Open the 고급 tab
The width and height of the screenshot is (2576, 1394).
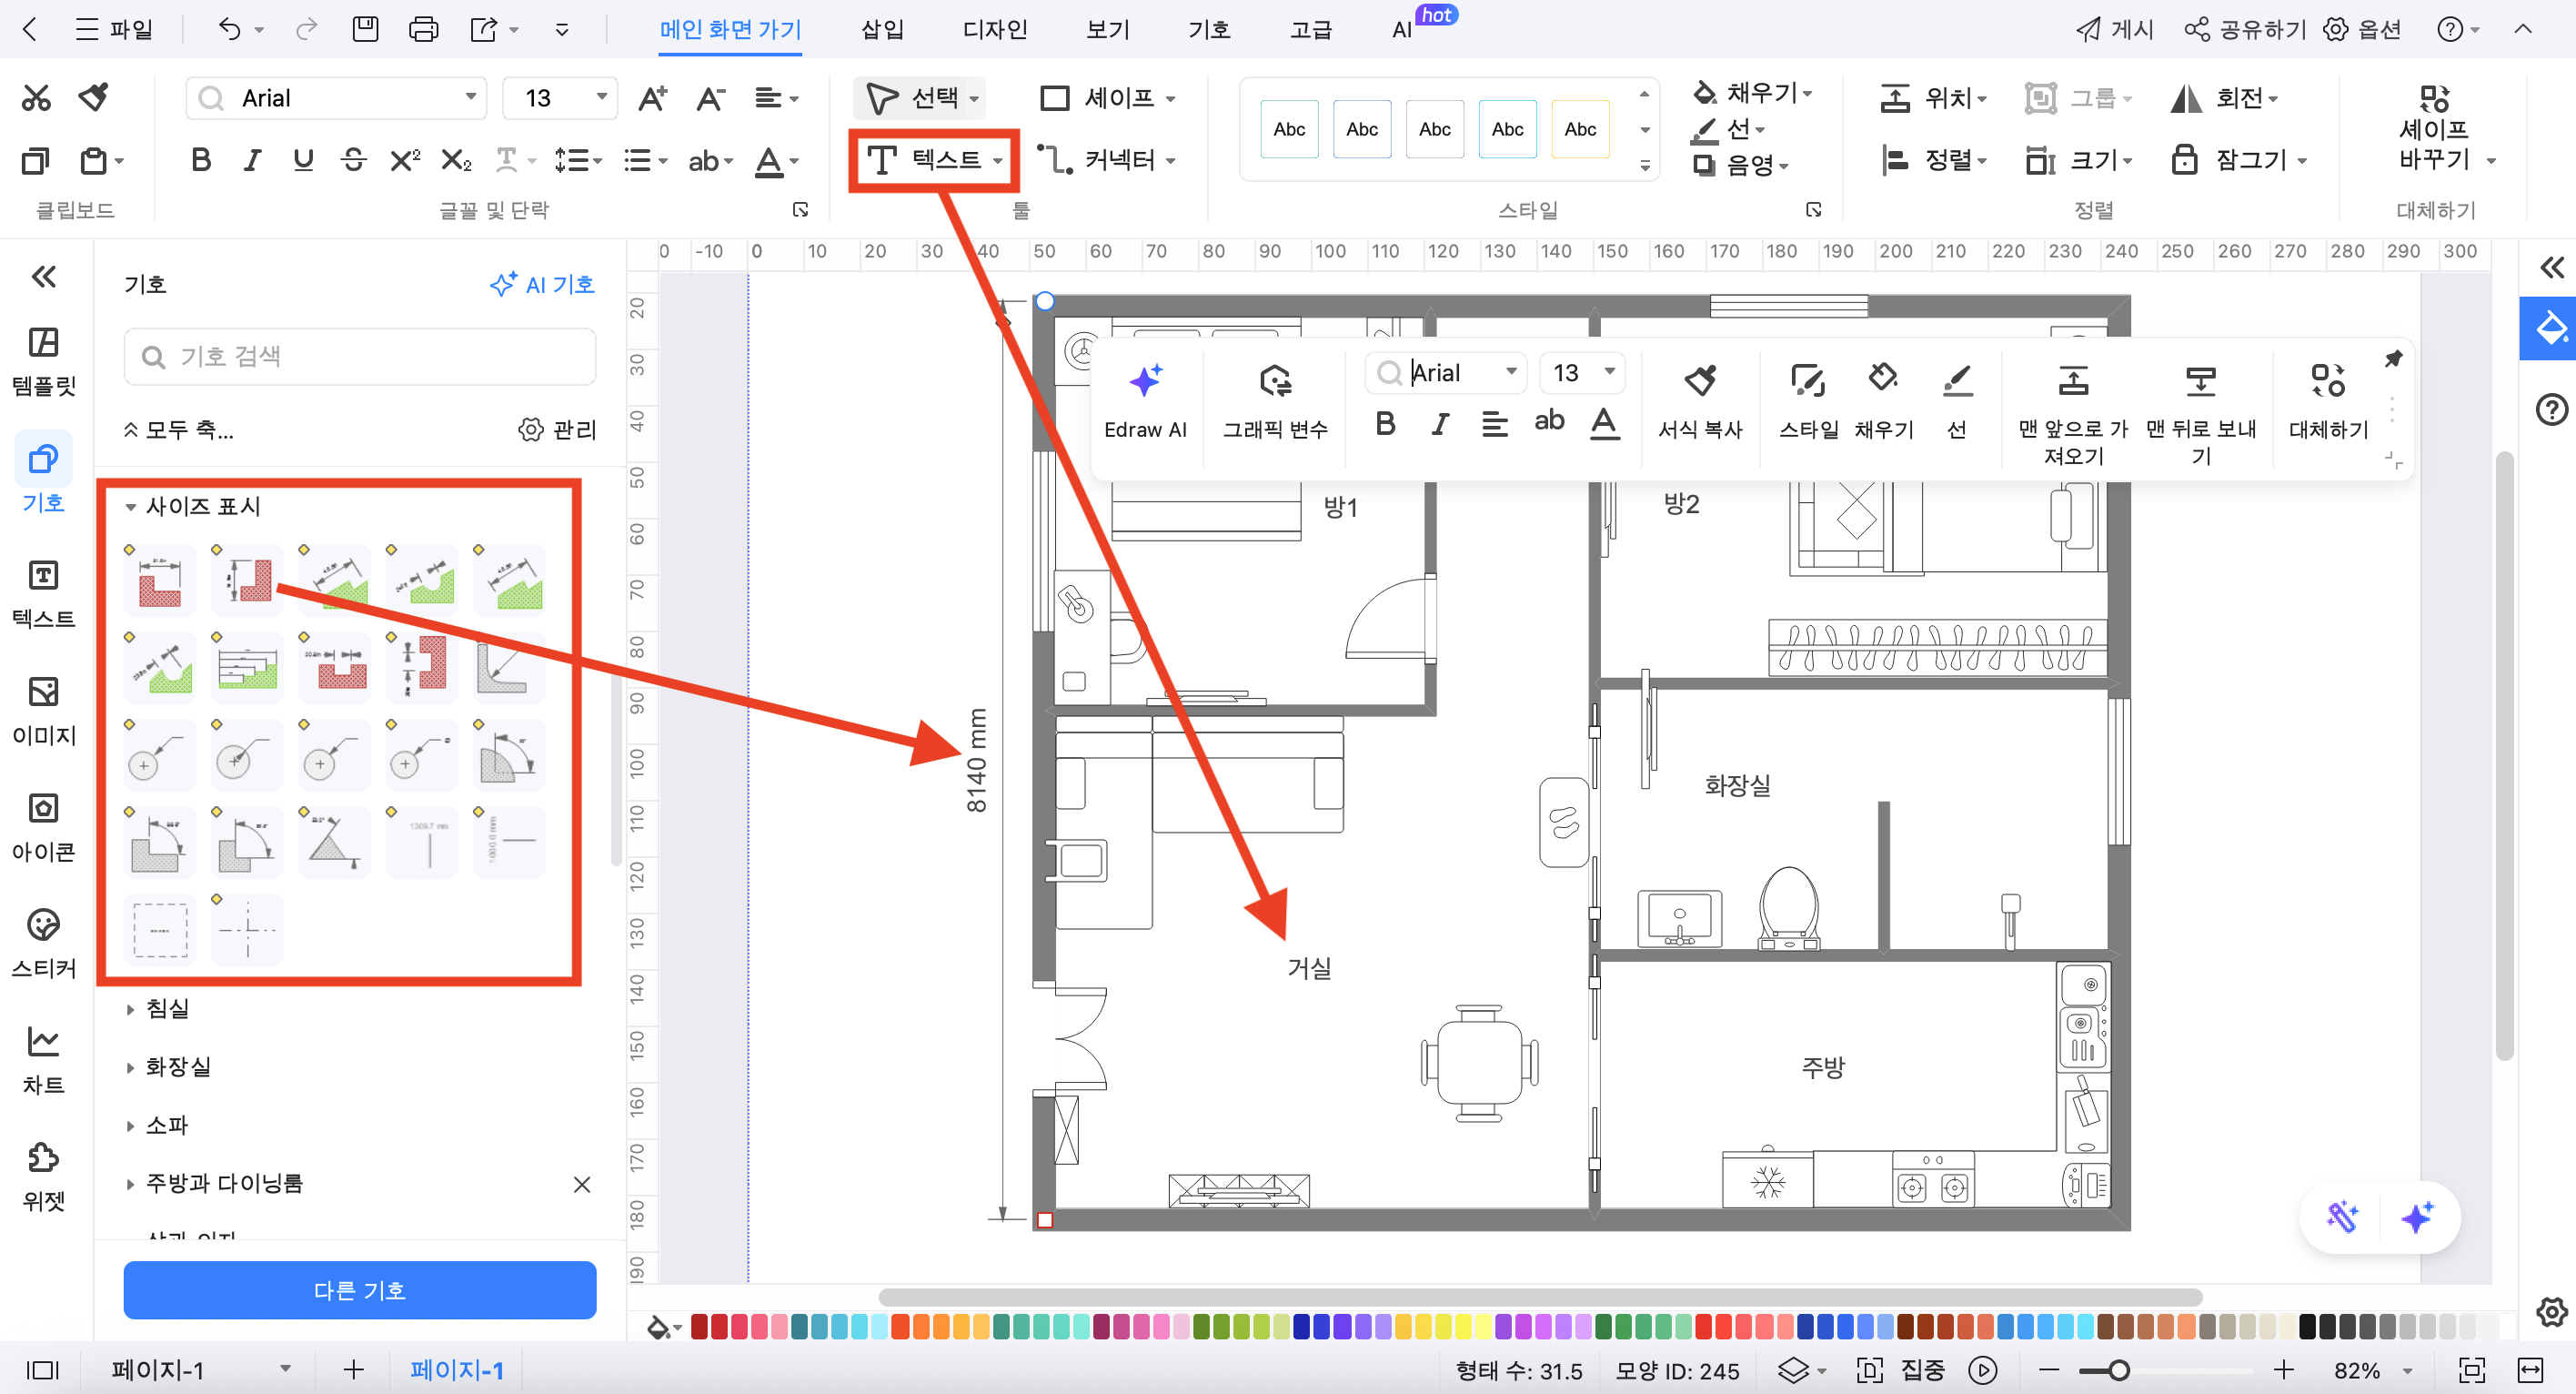point(1311,29)
